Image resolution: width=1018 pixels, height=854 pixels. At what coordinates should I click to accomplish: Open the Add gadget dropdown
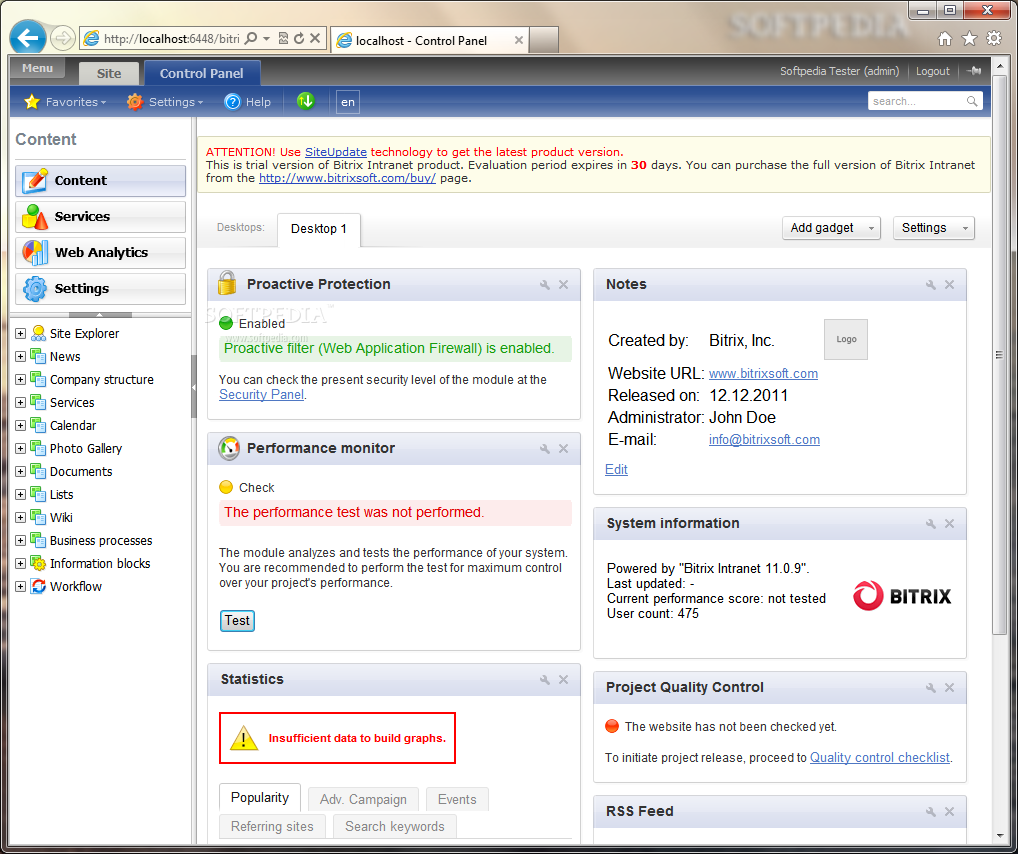pyautogui.click(x=831, y=228)
